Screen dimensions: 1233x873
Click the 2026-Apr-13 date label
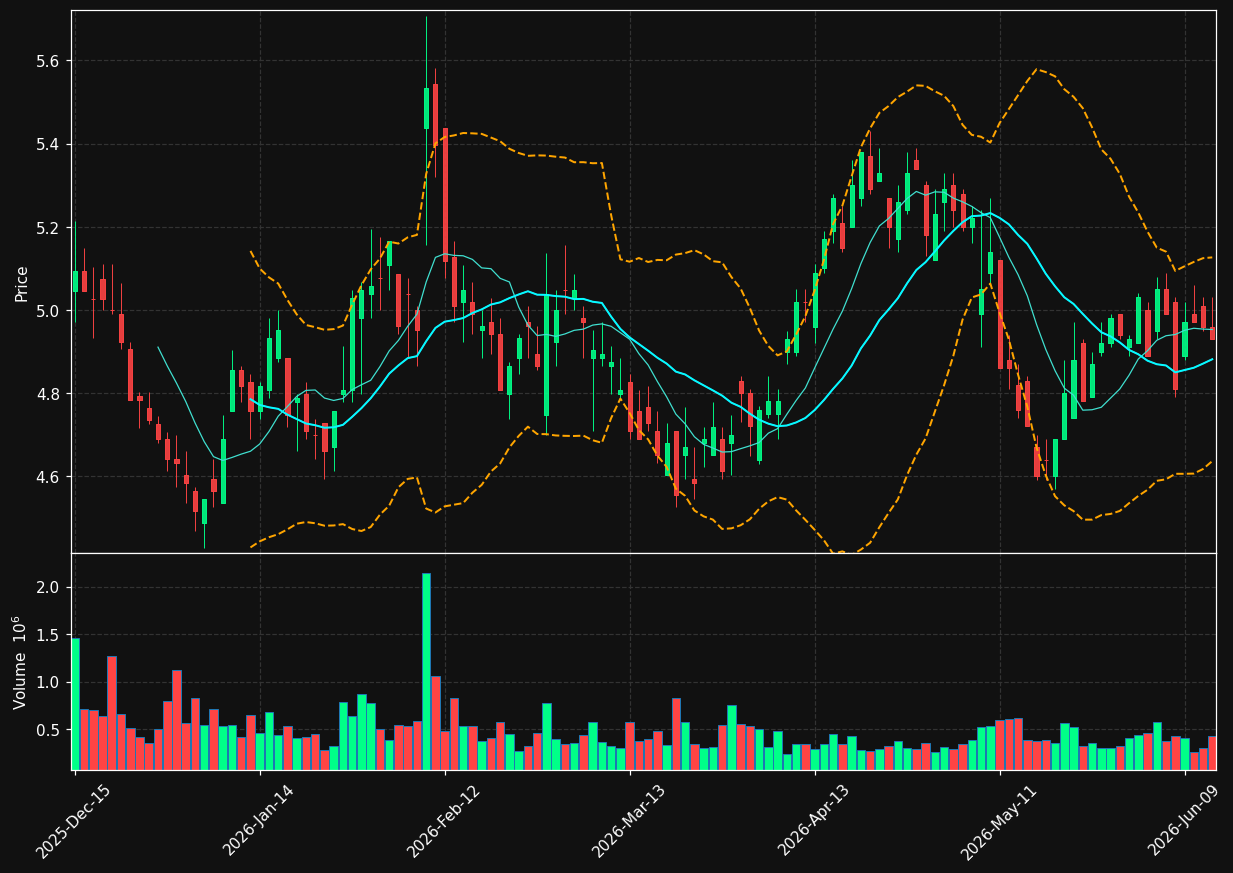[x=814, y=822]
